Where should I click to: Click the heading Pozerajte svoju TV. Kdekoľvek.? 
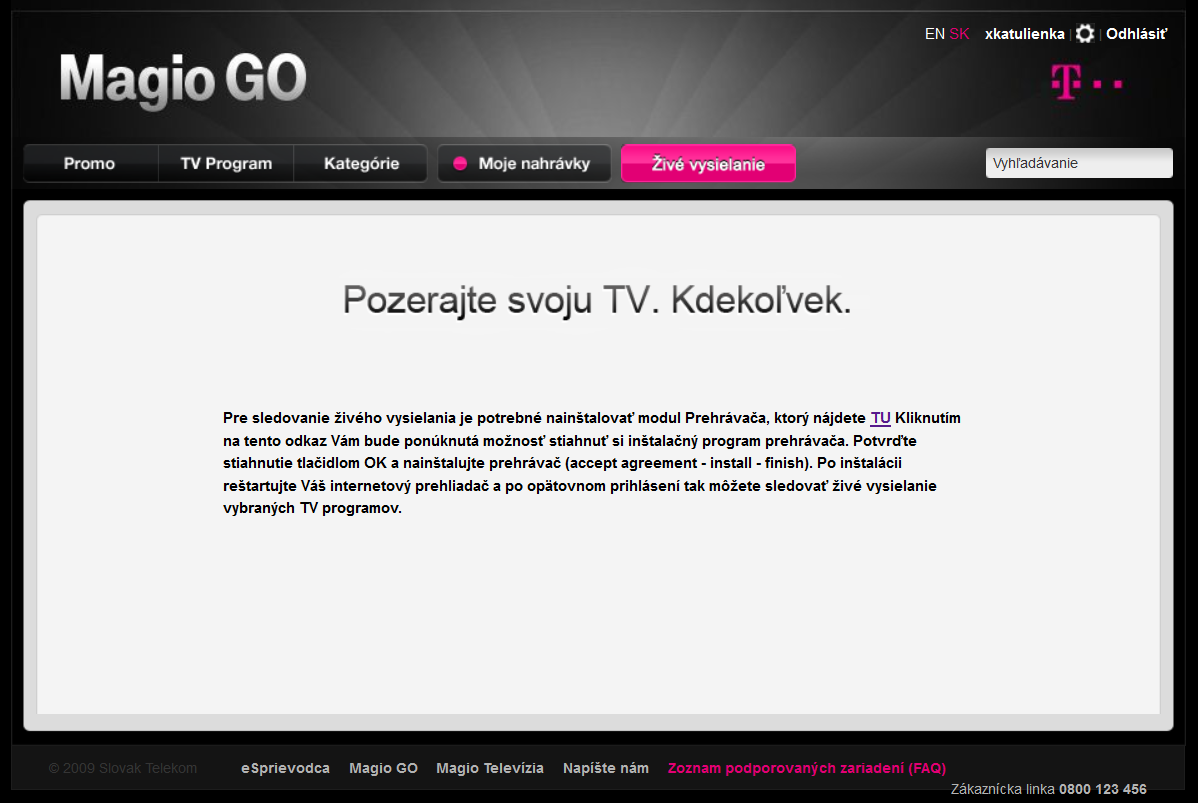pyautogui.click(x=597, y=300)
